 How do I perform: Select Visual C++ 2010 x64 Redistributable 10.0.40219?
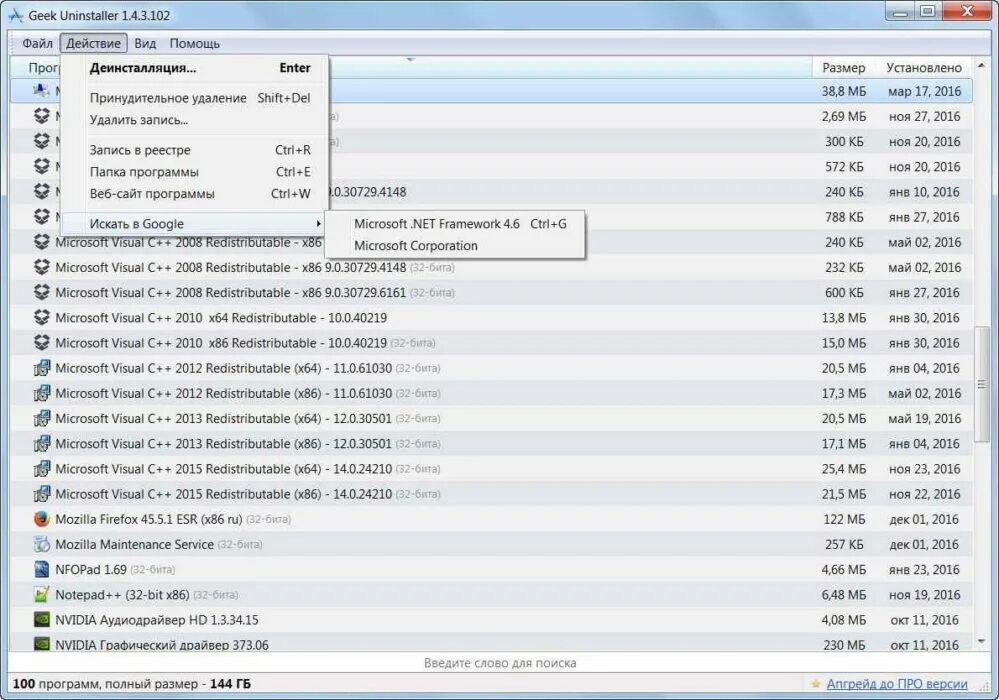[x=491, y=318]
